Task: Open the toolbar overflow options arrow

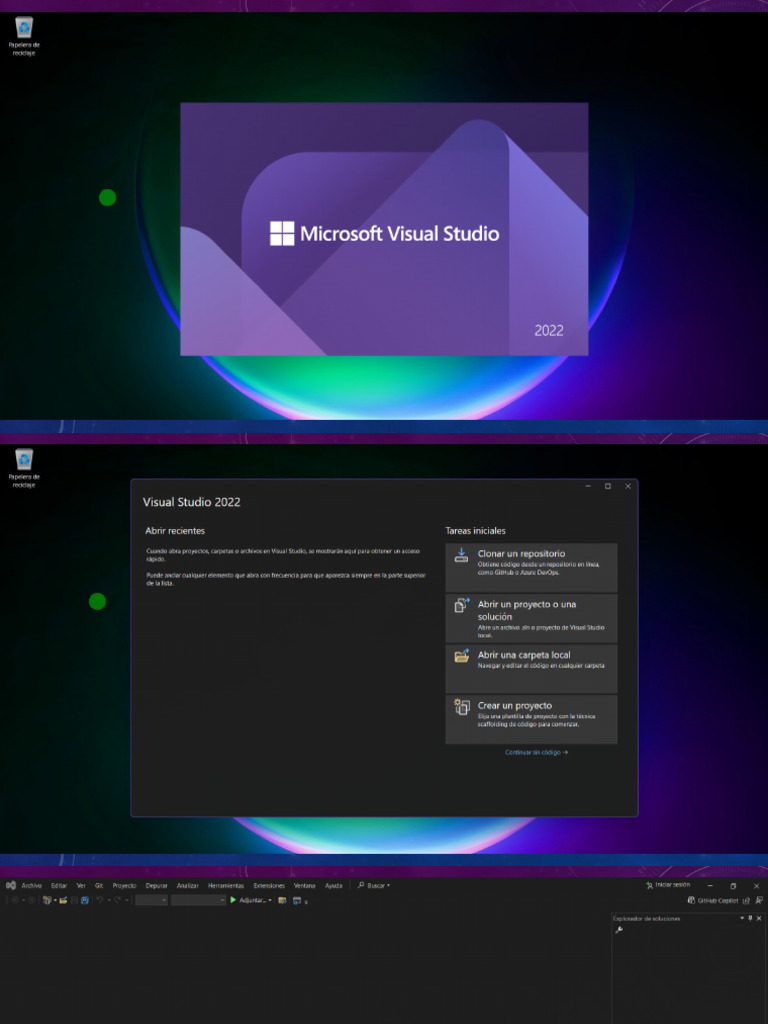Action: click(x=306, y=902)
